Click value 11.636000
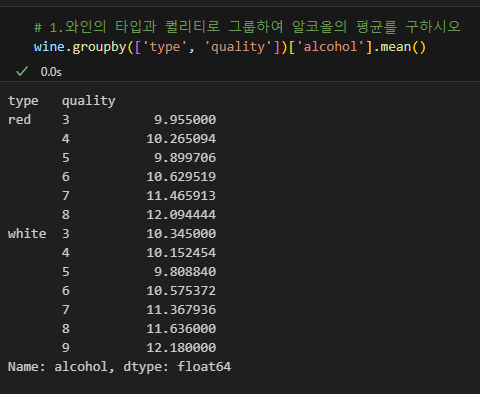This screenshot has height=394, width=480. (181, 329)
